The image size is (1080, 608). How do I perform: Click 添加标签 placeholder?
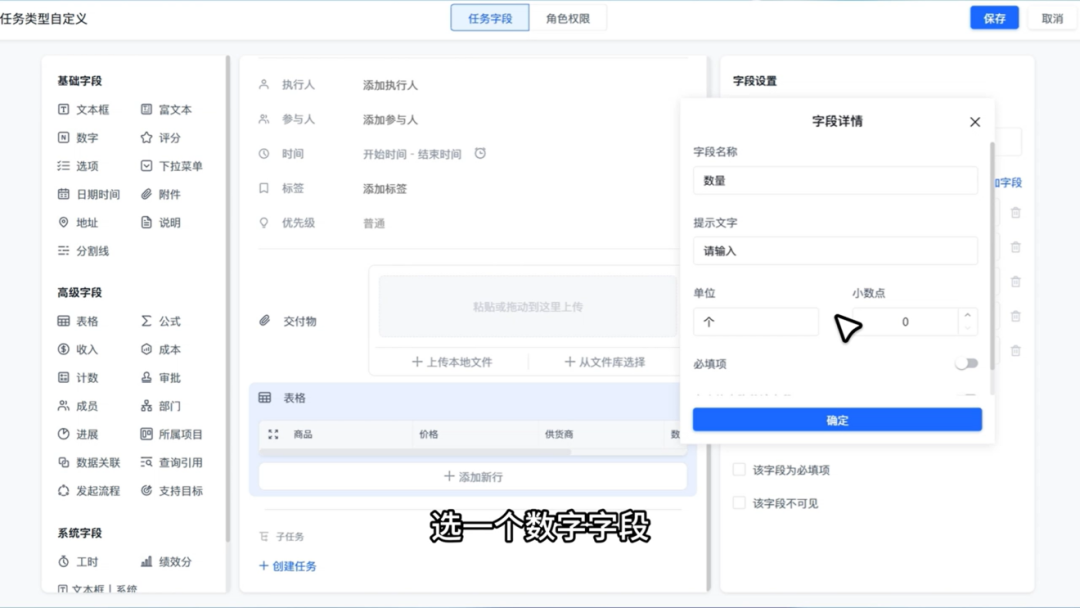point(384,188)
